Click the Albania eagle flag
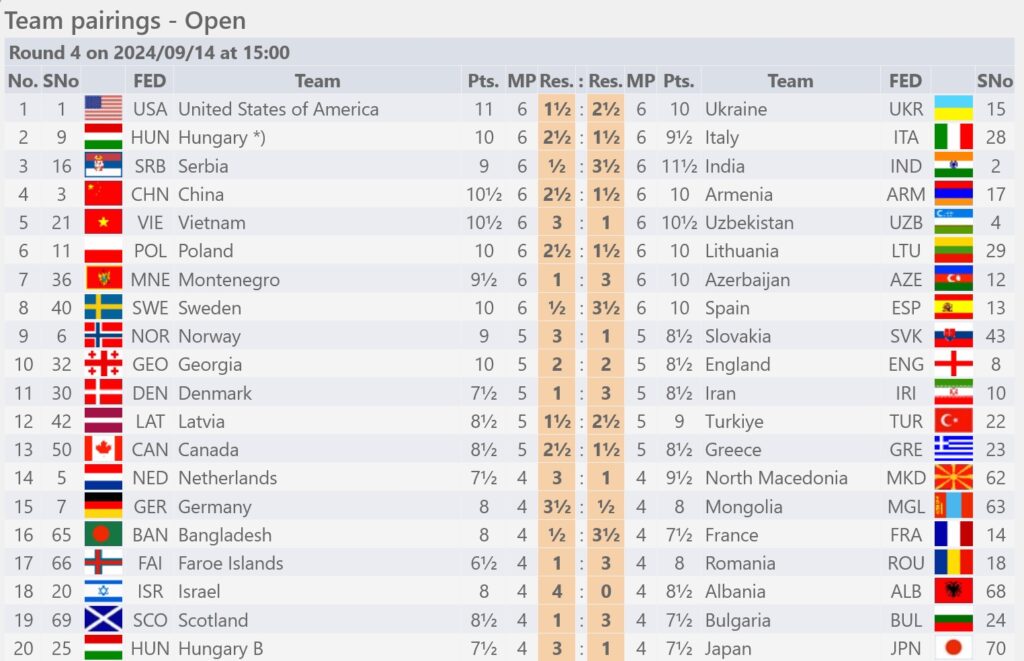The width and height of the screenshot is (1024, 661). [953, 591]
